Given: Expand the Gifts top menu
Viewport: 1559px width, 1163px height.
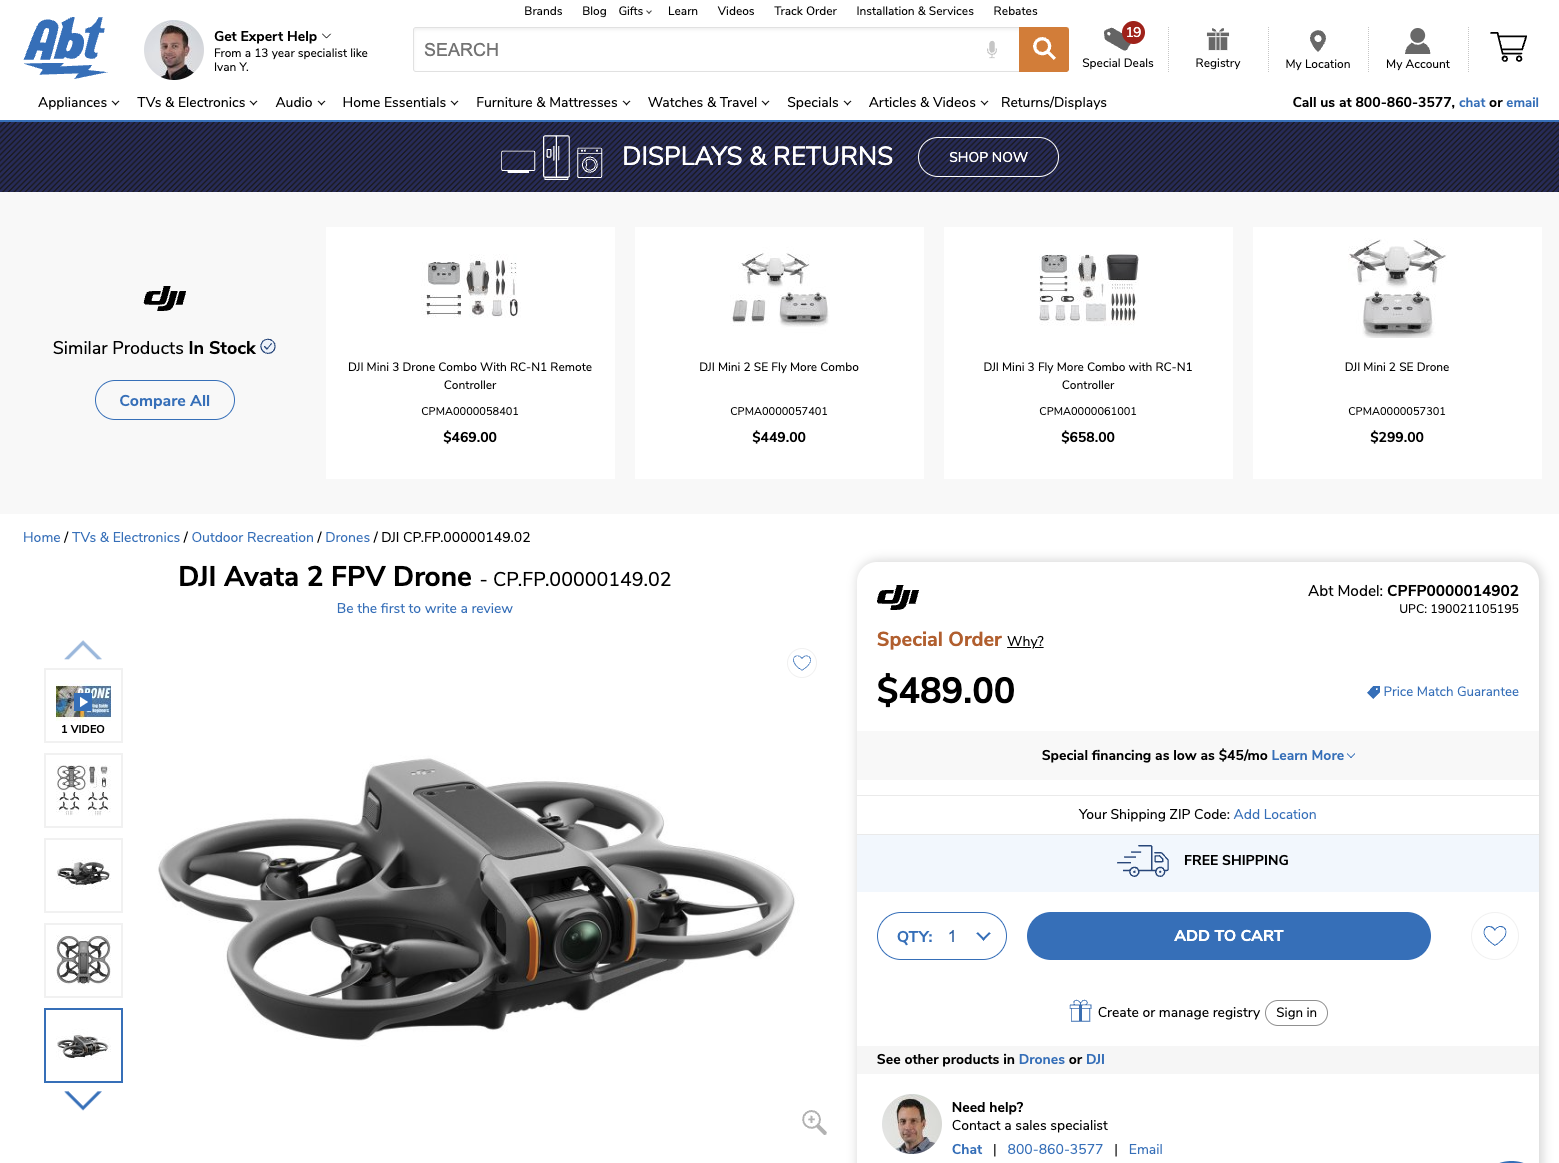Looking at the screenshot, I should [x=635, y=11].
